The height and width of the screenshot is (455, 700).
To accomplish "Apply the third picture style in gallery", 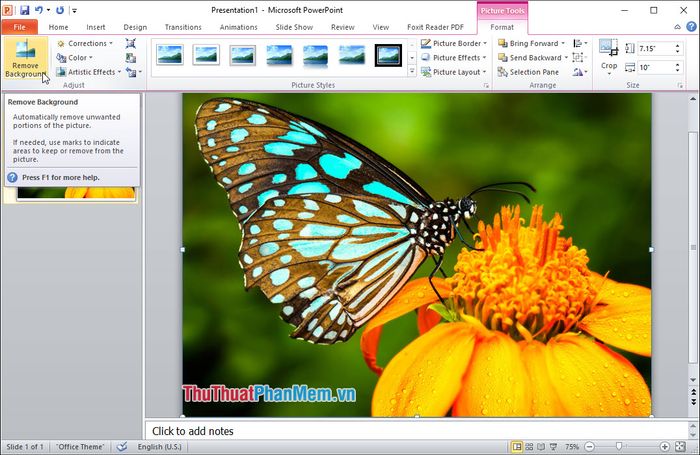I will click(x=242, y=55).
